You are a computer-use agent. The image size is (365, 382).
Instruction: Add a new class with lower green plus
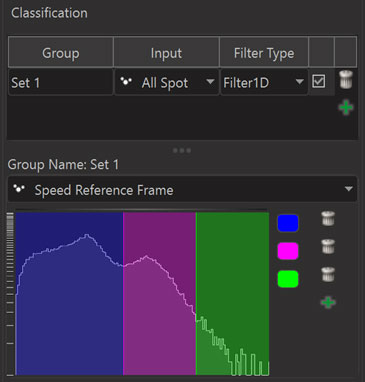pyautogui.click(x=328, y=302)
